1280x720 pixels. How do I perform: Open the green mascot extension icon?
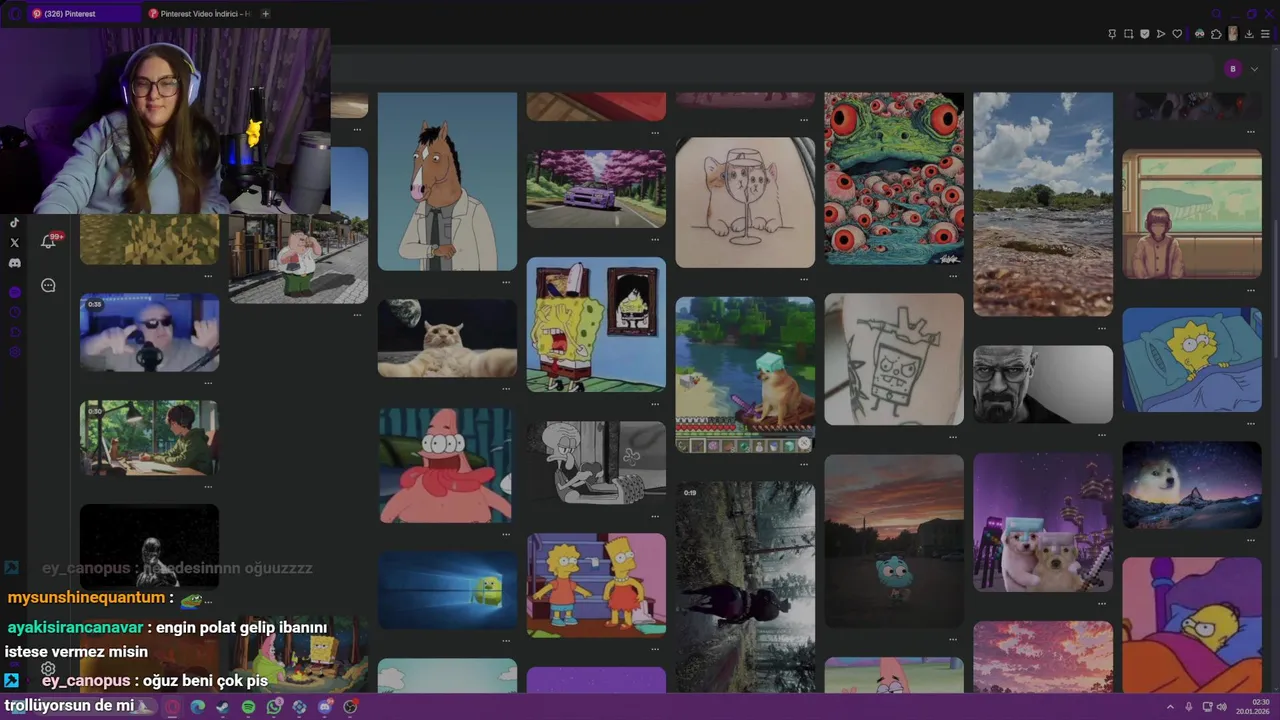click(1200, 34)
